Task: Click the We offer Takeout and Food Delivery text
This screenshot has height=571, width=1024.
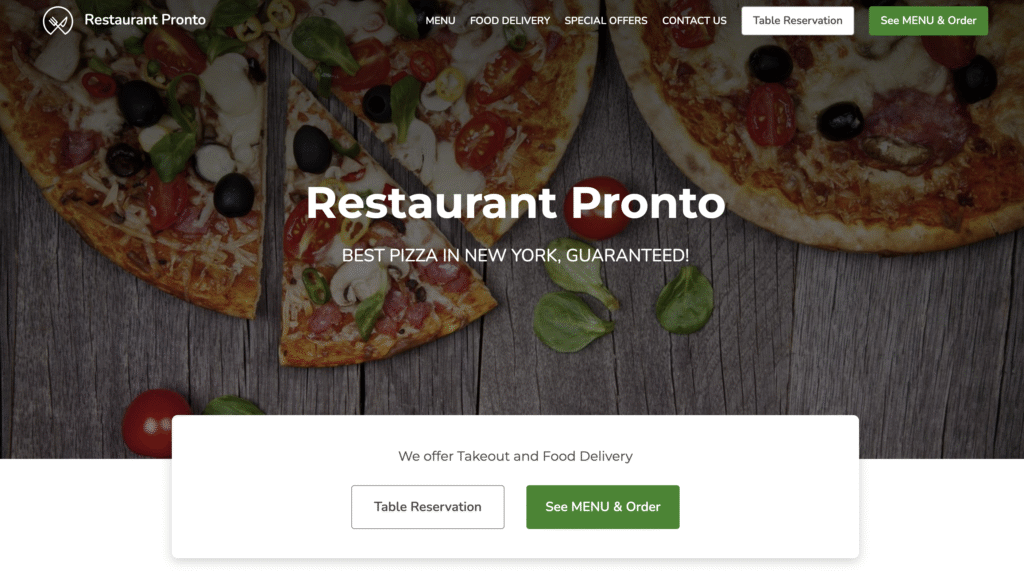Action: click(515, 456)
